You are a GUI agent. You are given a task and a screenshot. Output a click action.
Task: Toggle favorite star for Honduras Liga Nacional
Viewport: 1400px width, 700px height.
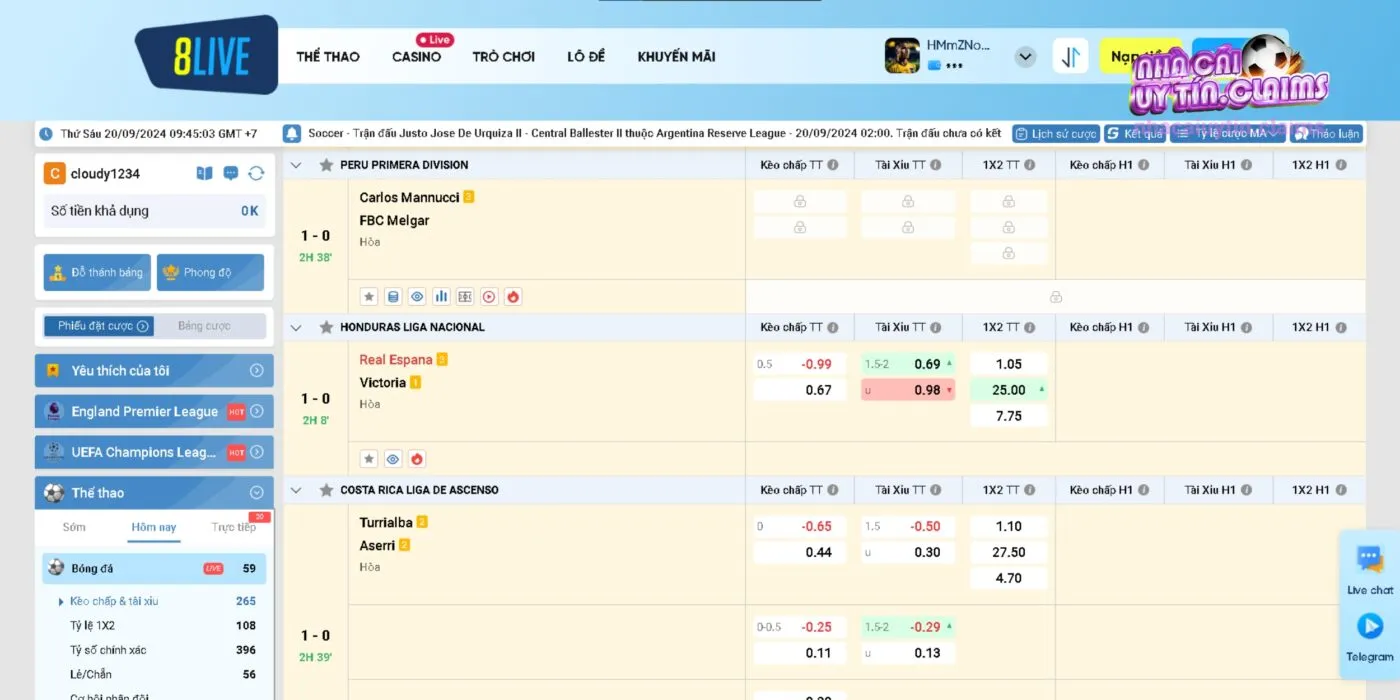tap(326, 327)
